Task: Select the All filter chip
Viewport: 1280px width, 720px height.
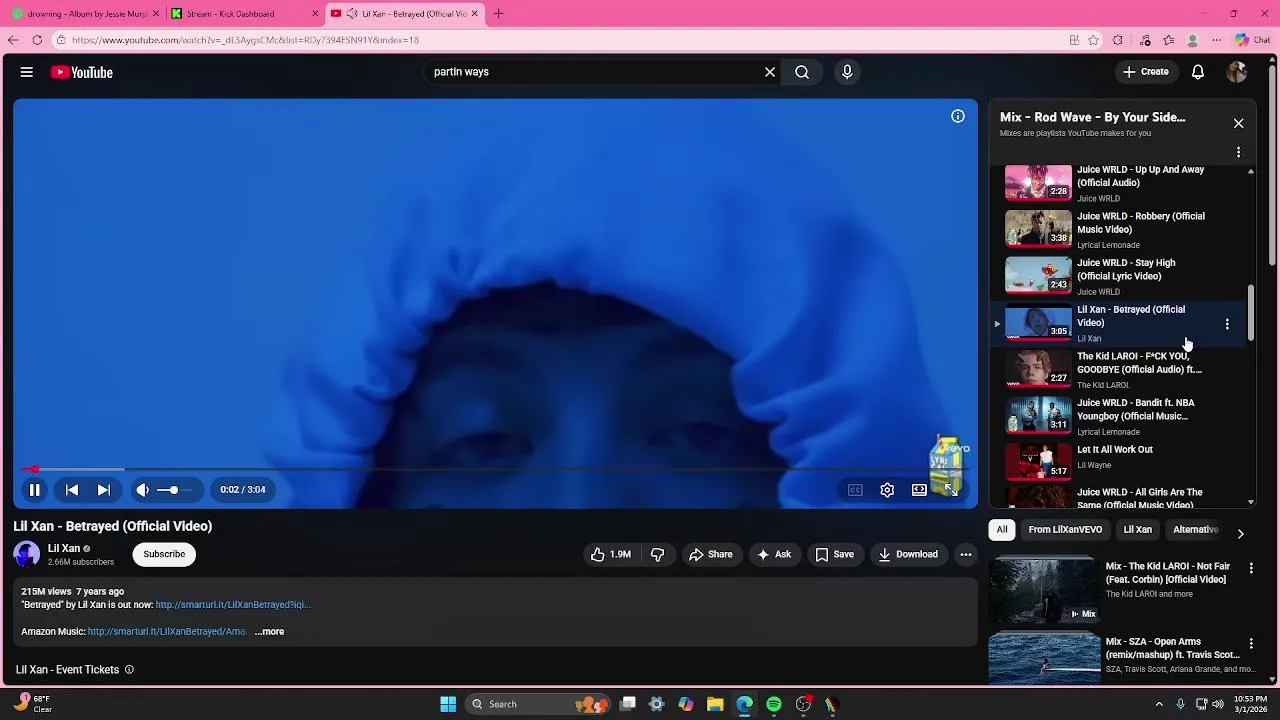Action: point(1002,530)
